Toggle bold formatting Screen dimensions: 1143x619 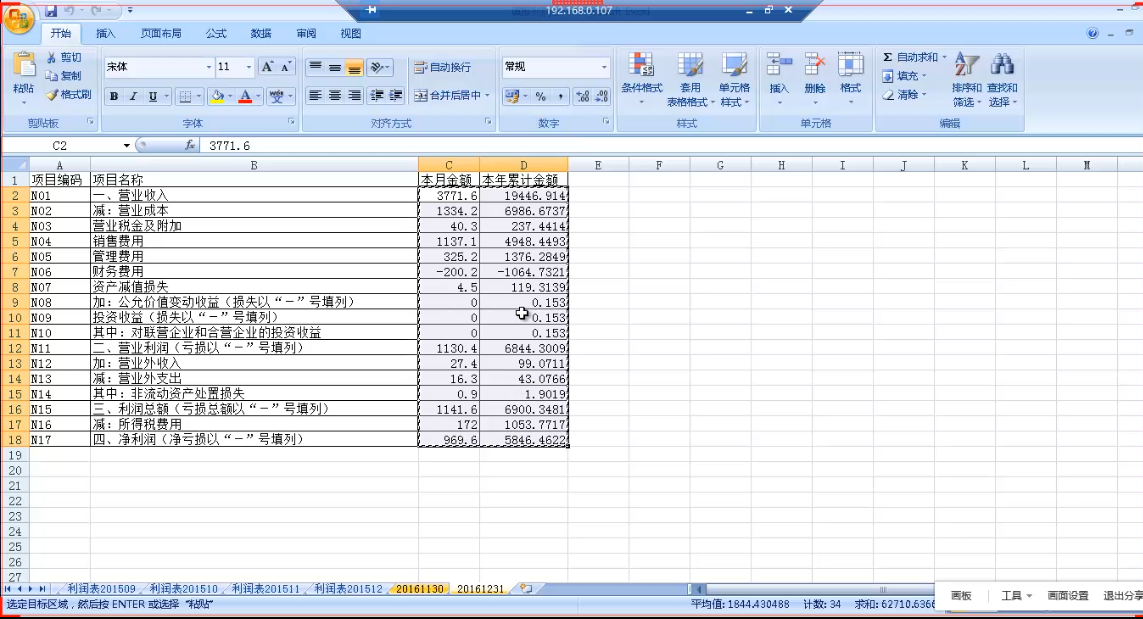(113, 97)
